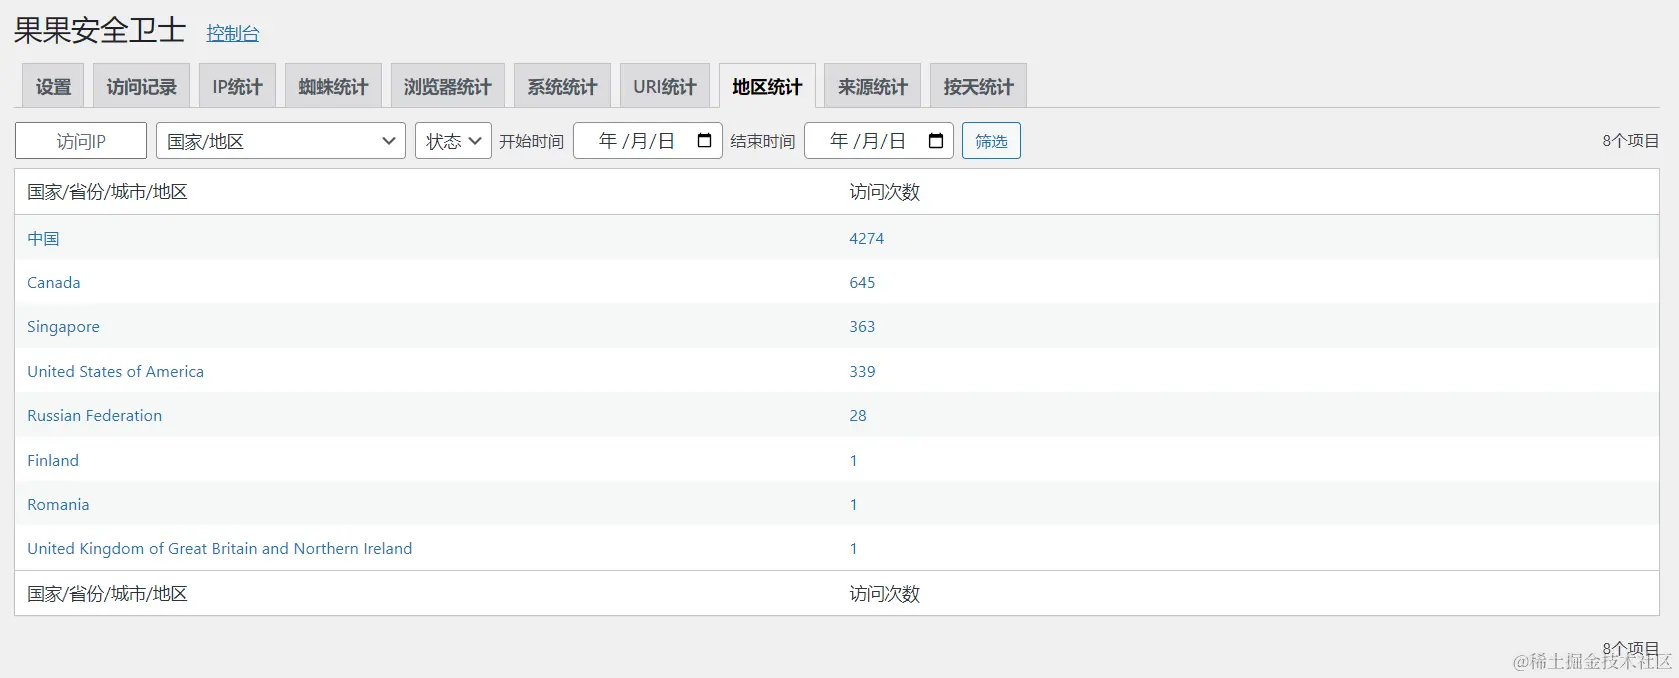Open the 浏览器统计 tab
The width and height of the screenshot is (1679, 678).
pyautogui.click(x=447, y=86)
